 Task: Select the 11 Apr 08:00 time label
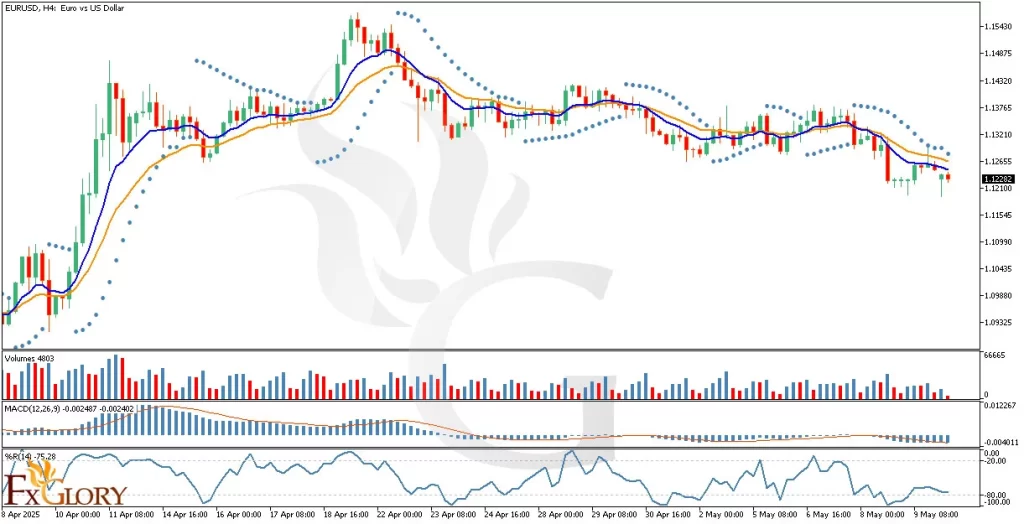tap(133, 515)
